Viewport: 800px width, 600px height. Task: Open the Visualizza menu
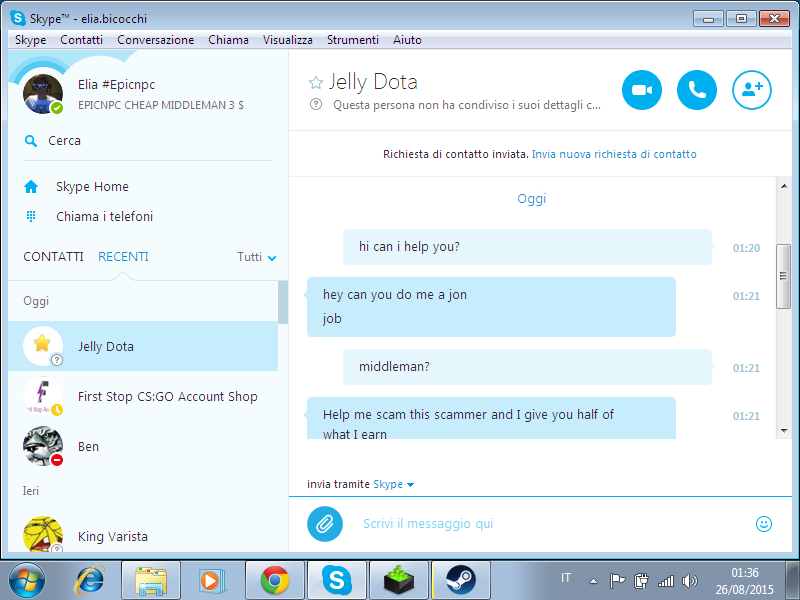coord(288,40)
